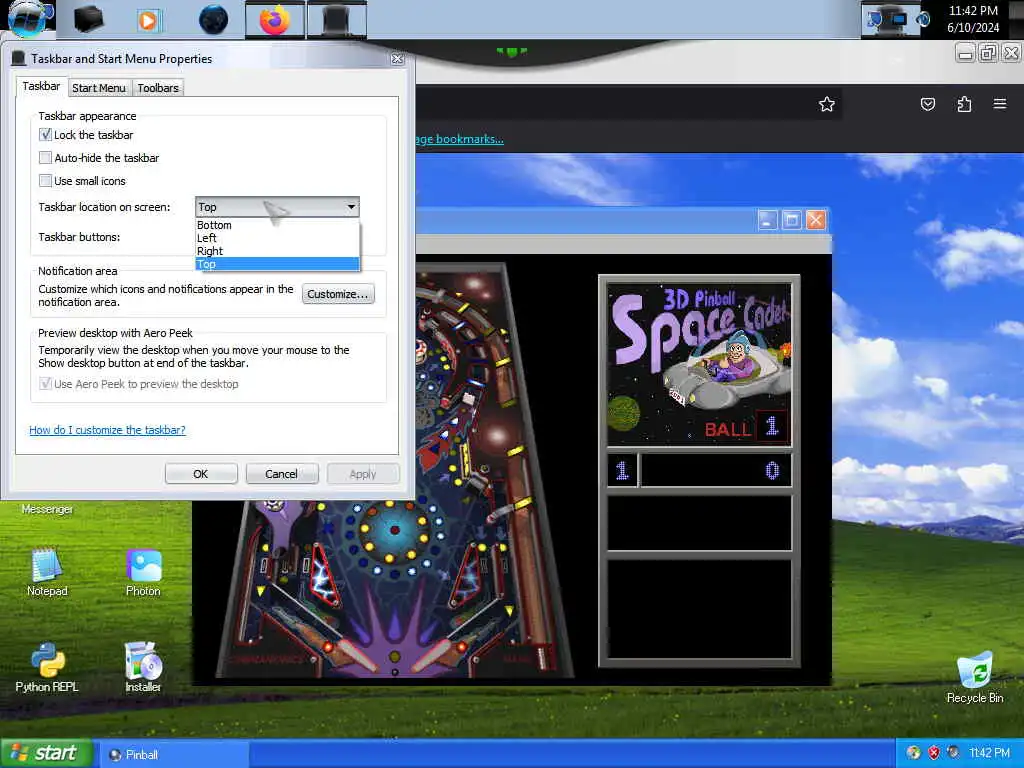
Task: Collapse the Taskbar location dropdown
Action: click(x=277, y=207)
